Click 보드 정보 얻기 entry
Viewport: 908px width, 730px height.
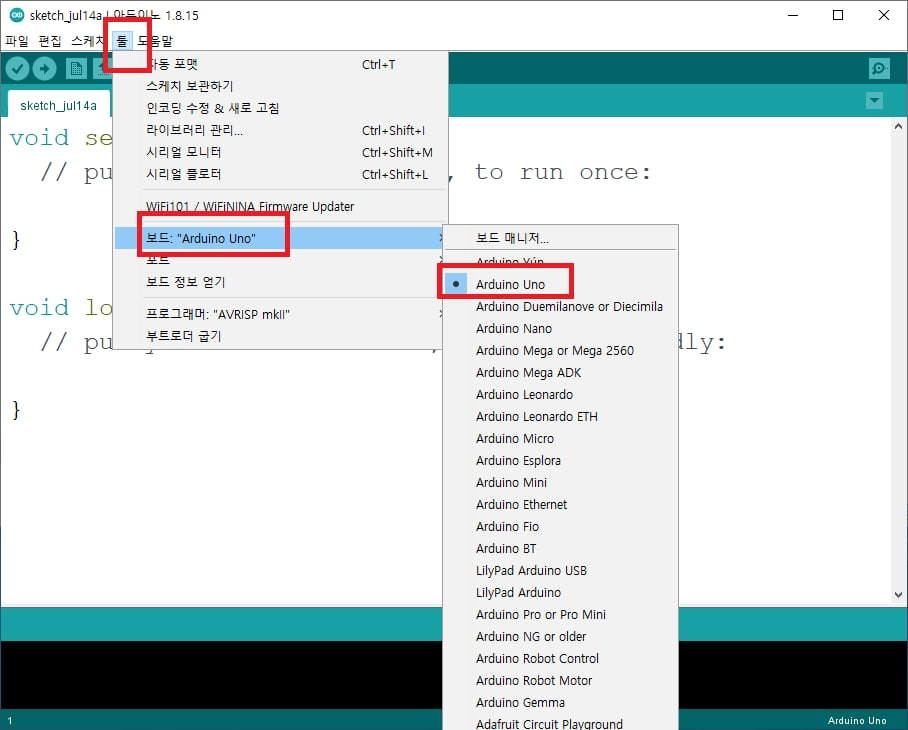(280, 282)
